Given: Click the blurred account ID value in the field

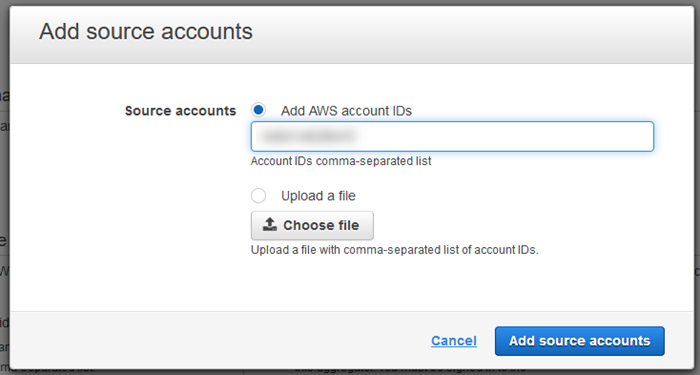Looking at the screenshot, I should pyautogui.click(x=308, y=136).
